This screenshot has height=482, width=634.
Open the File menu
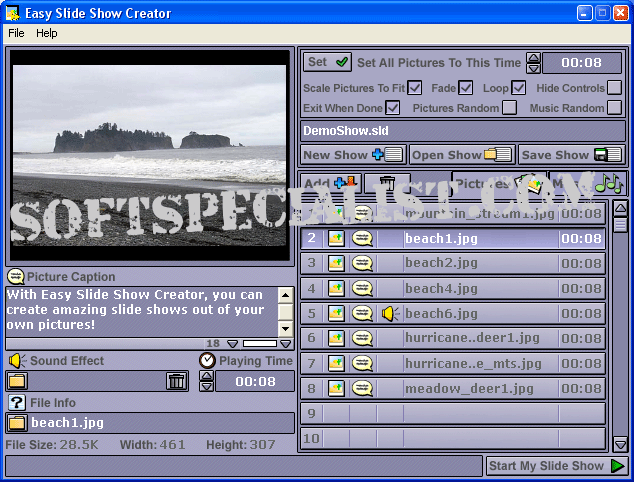pyautogui.click(x=16, y=33)
